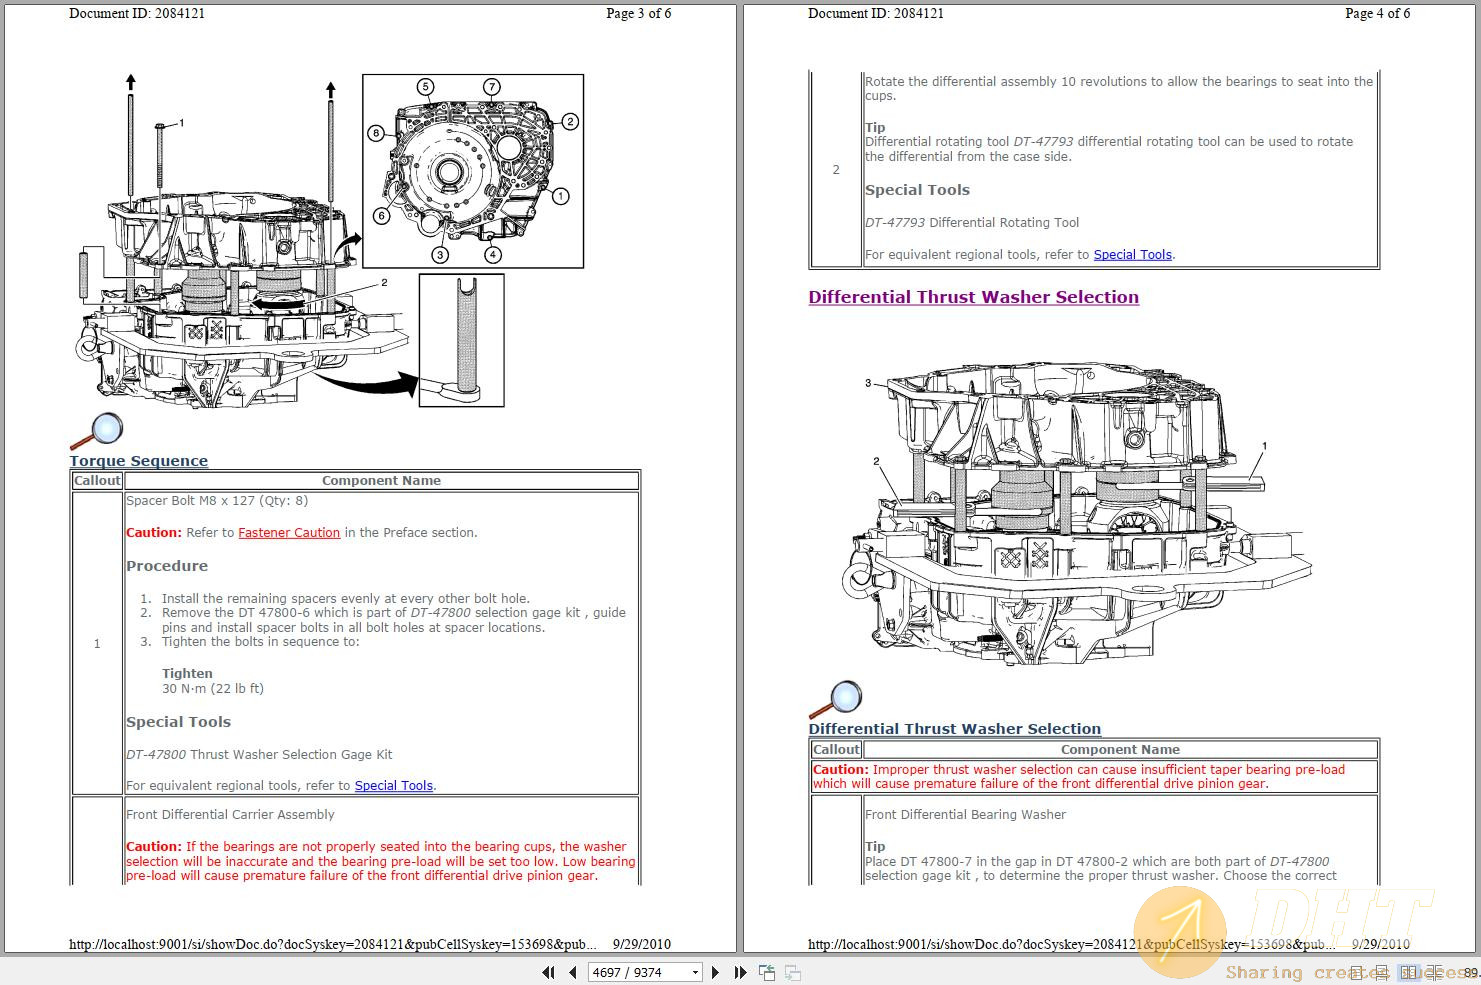The image size is (1481, 985).
Task: Click the Component Name header on page 4
Action: [x=1120, y=750]
